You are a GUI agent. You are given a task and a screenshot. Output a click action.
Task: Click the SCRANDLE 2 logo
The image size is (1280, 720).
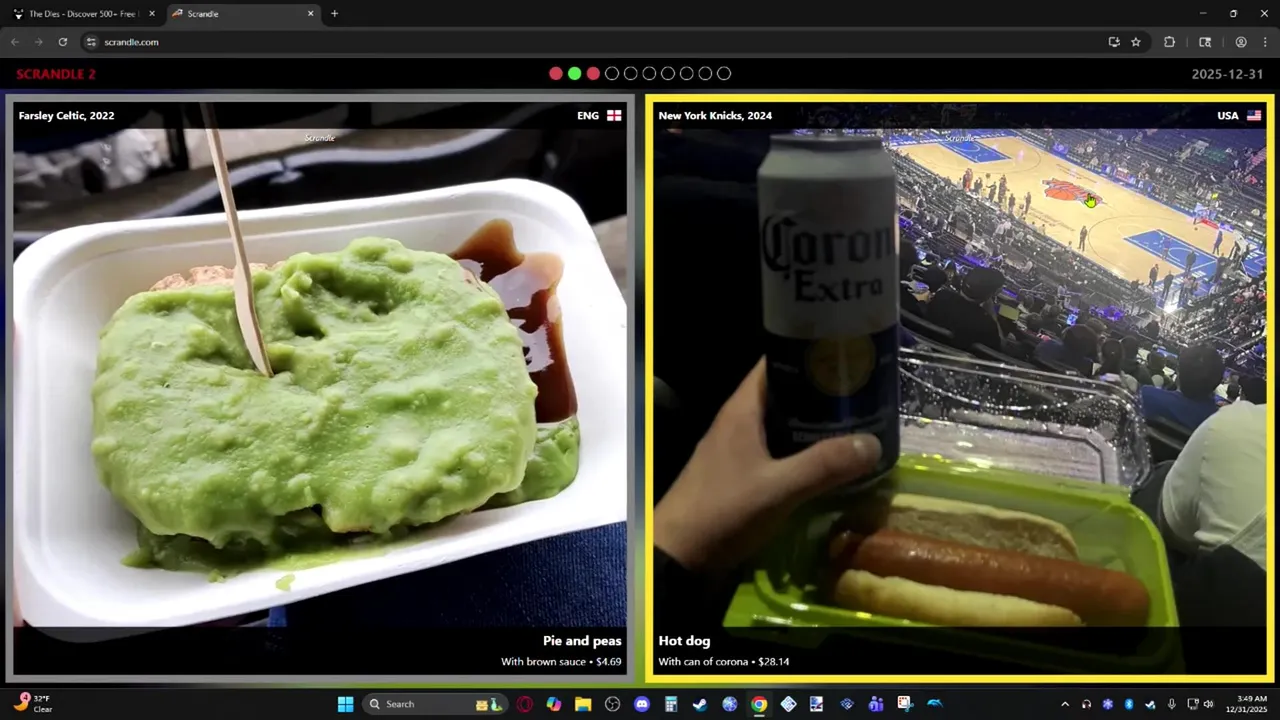pyautogui.click(x=56, y=74)
